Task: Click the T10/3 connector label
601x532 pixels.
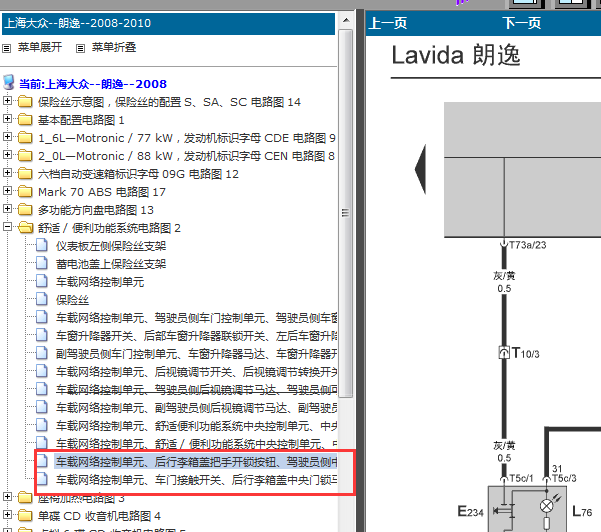Action: pyautogui.click(x=525, y=353)
